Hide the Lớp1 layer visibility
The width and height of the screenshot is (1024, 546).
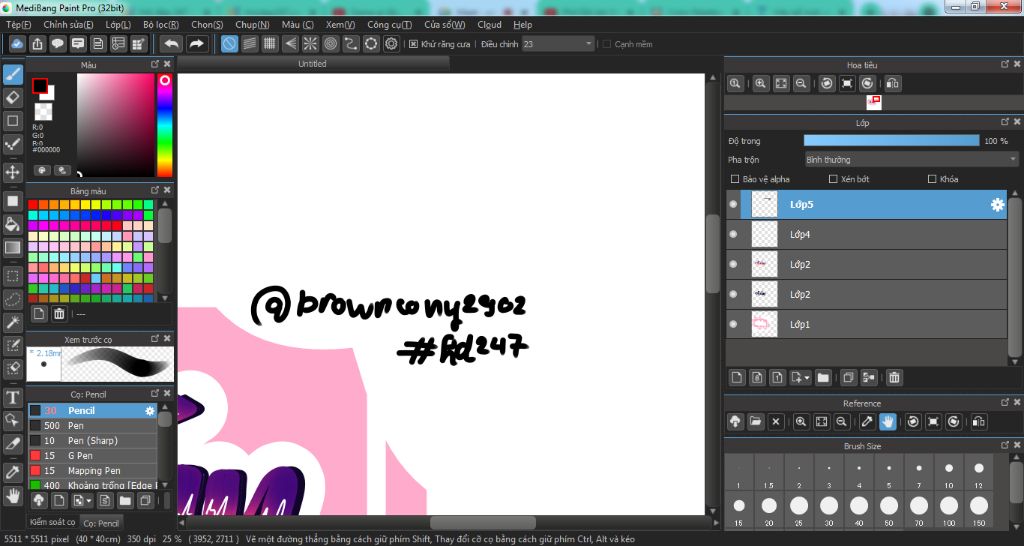coord(733,325)
